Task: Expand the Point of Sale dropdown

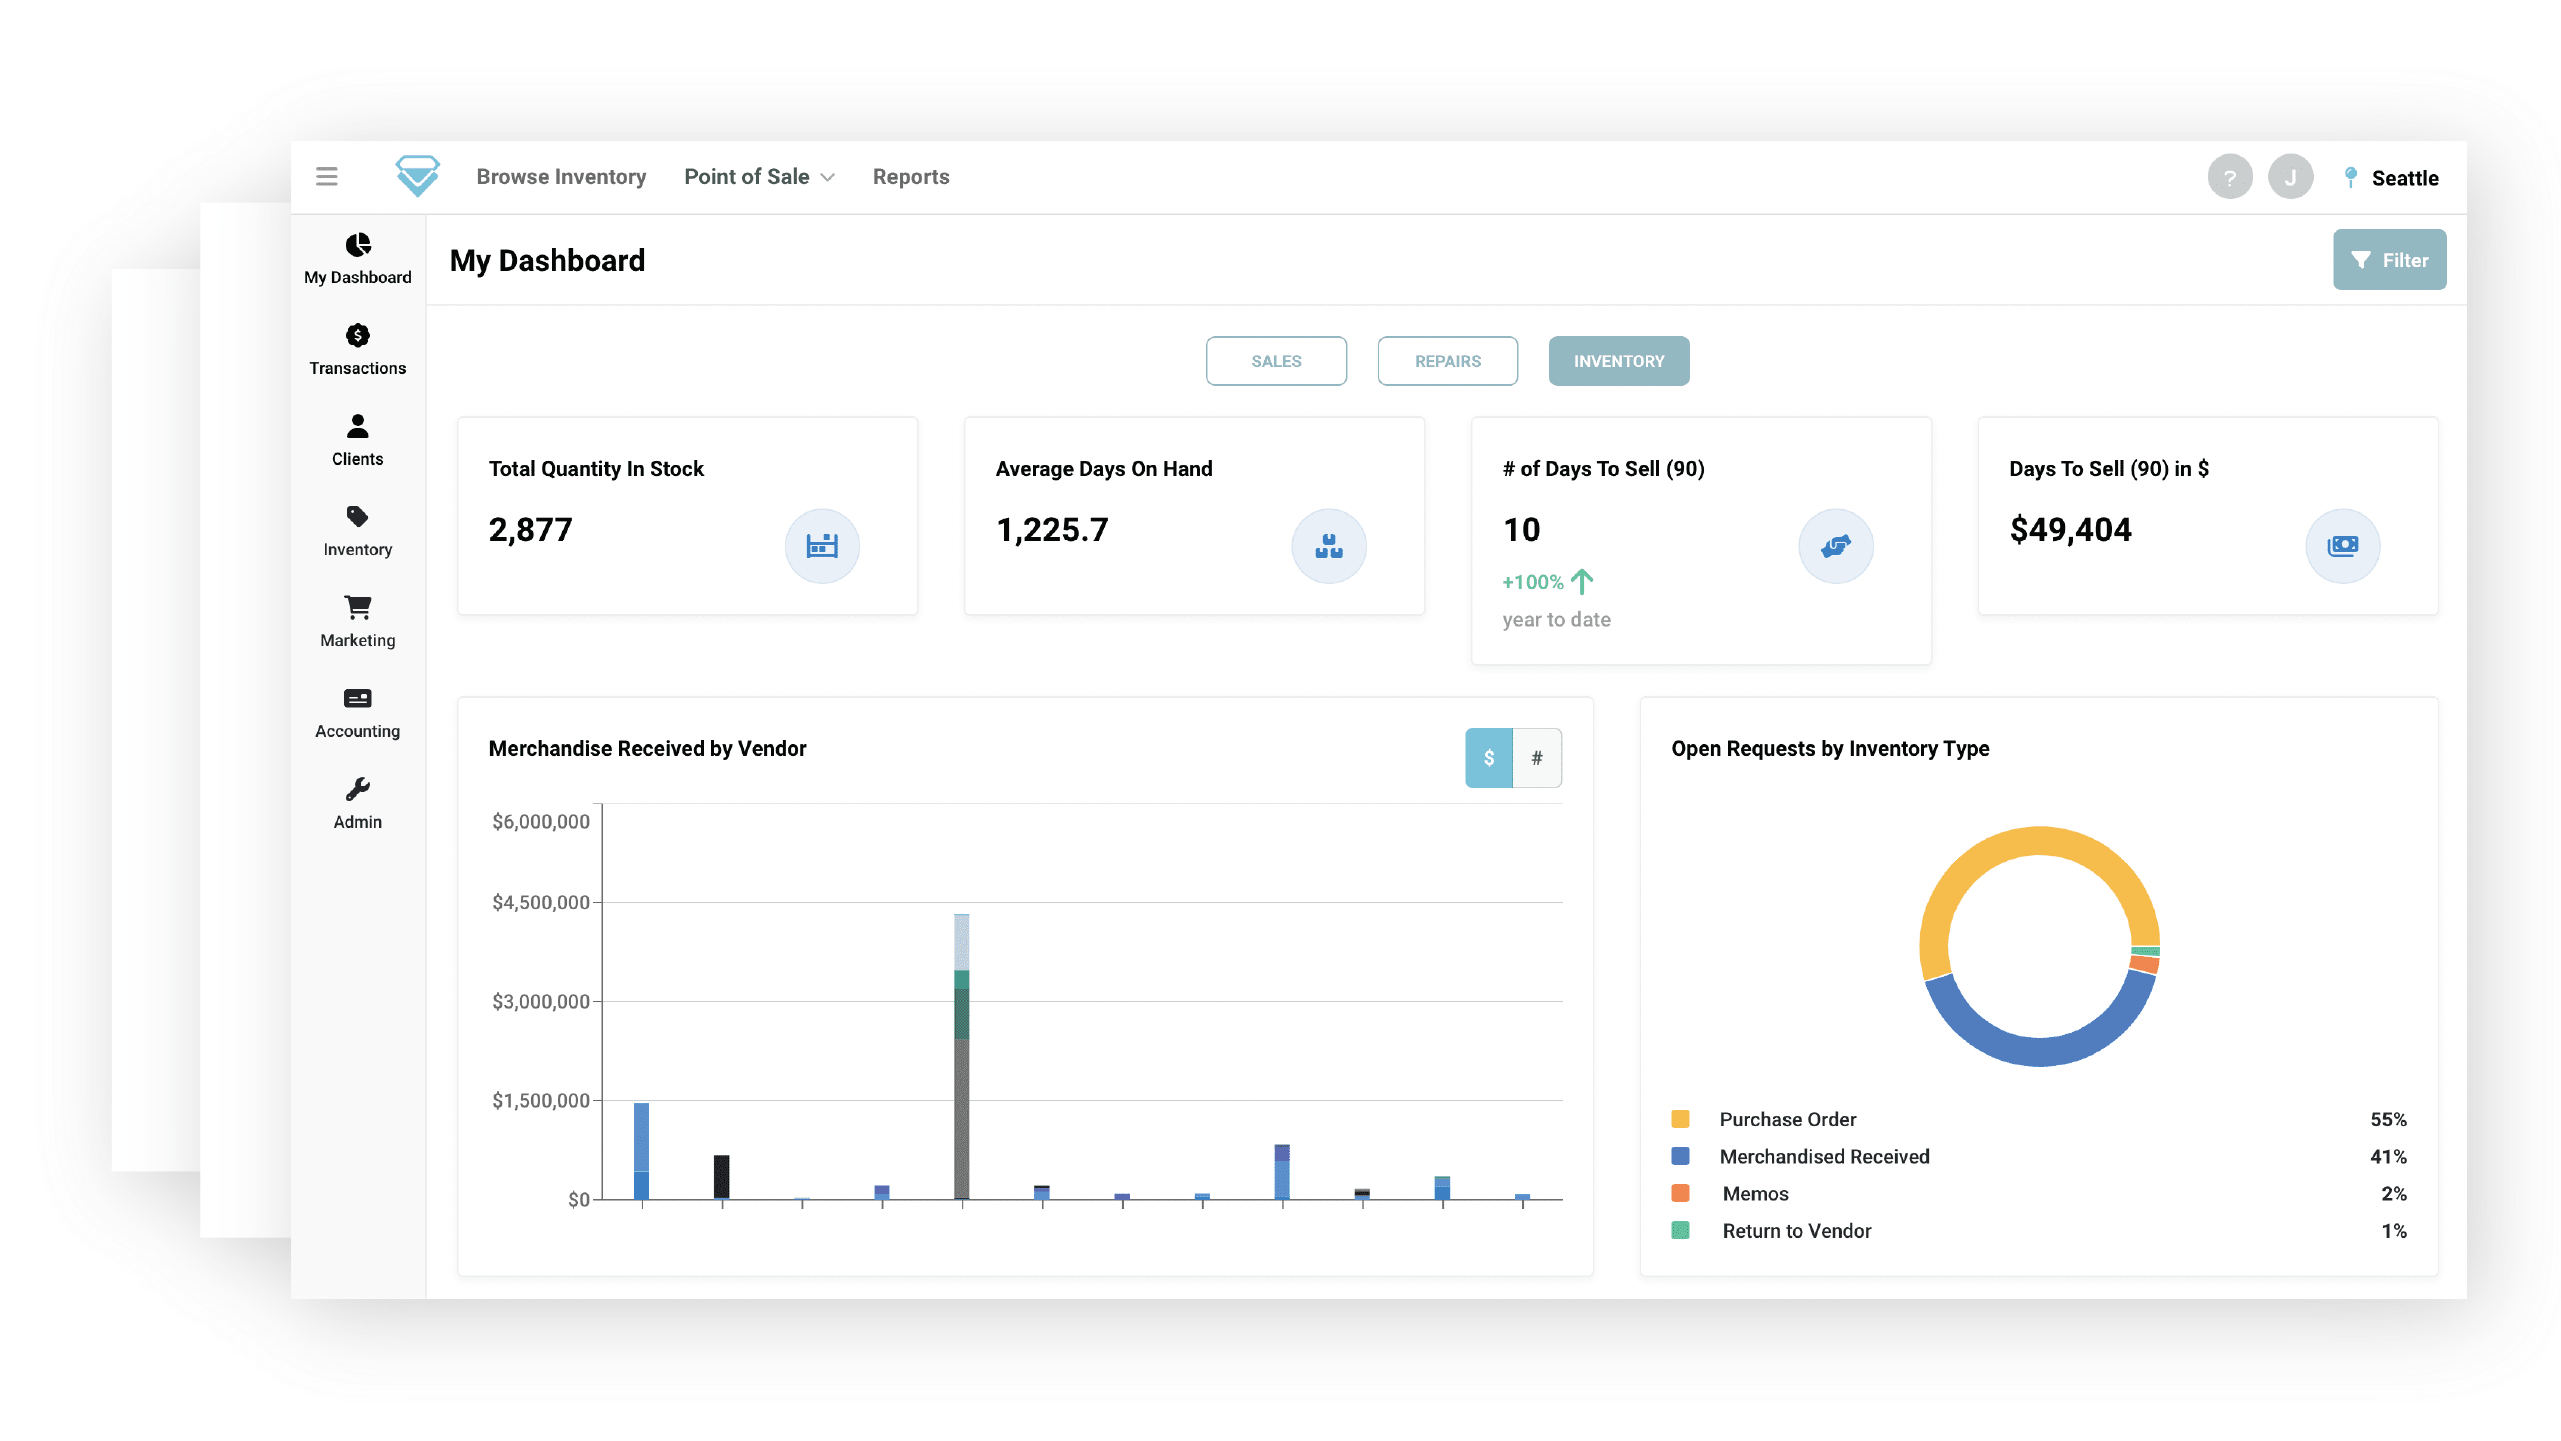Action: pyautogui.click(x=759, y=176)
